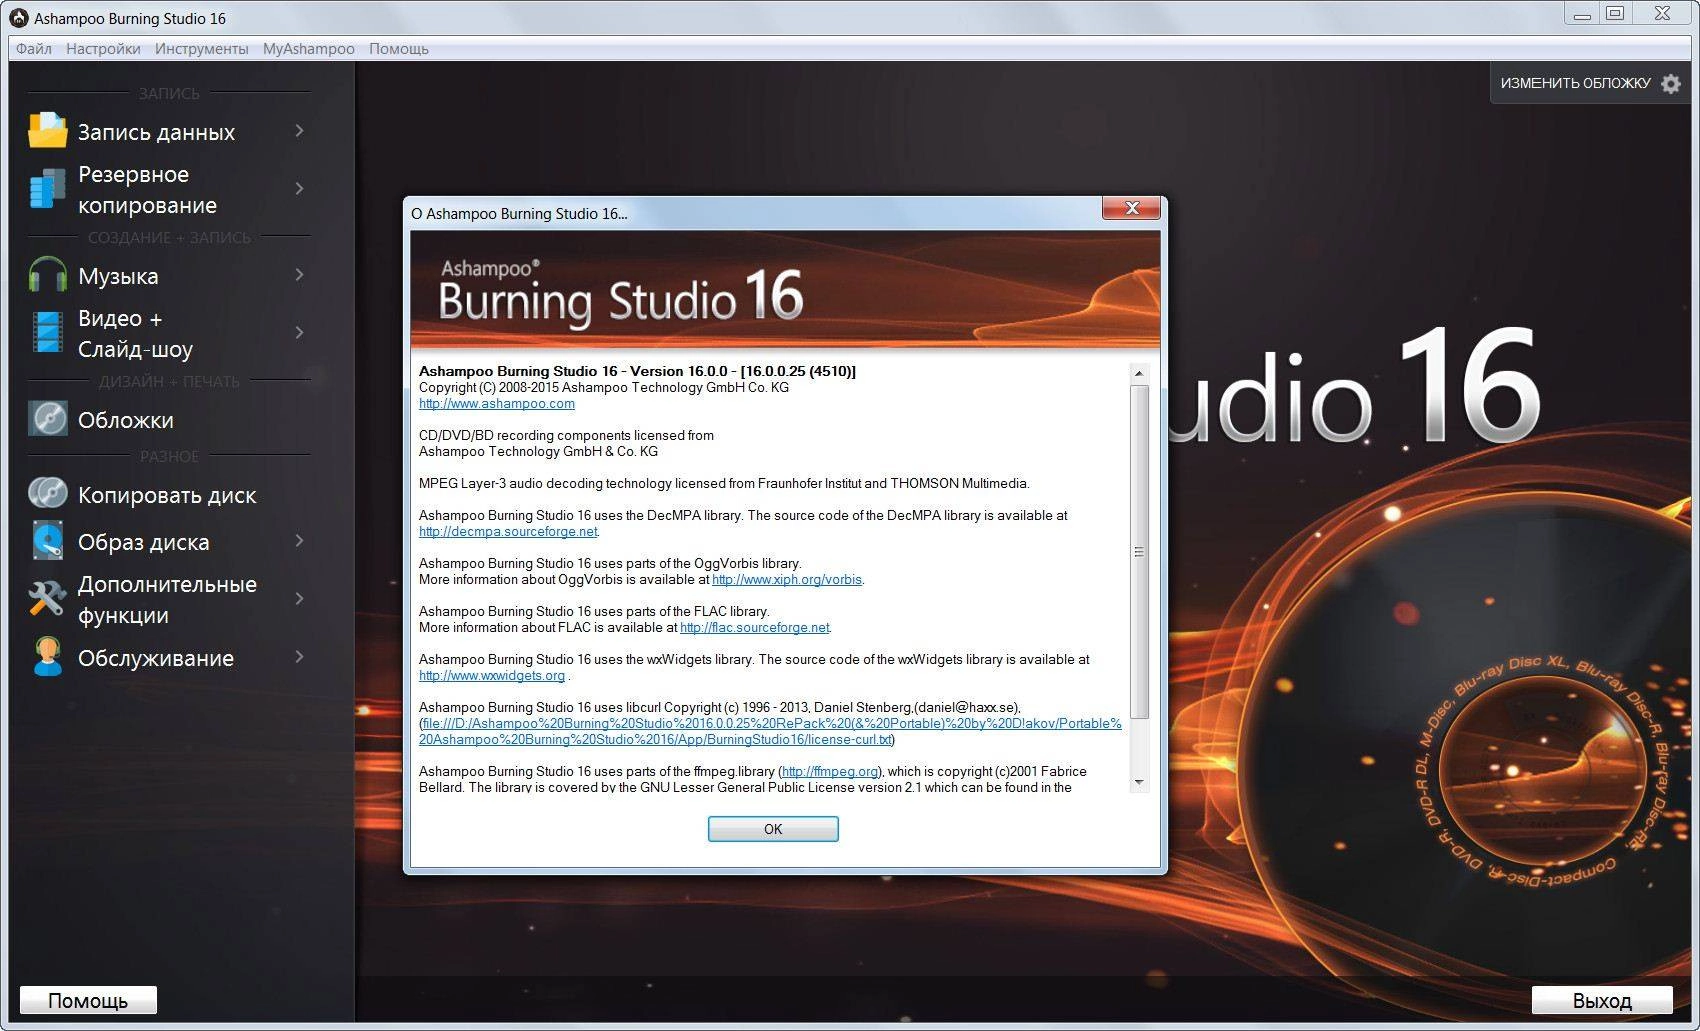
Task: Confirm the About dialog with OK
Action: 773,829
